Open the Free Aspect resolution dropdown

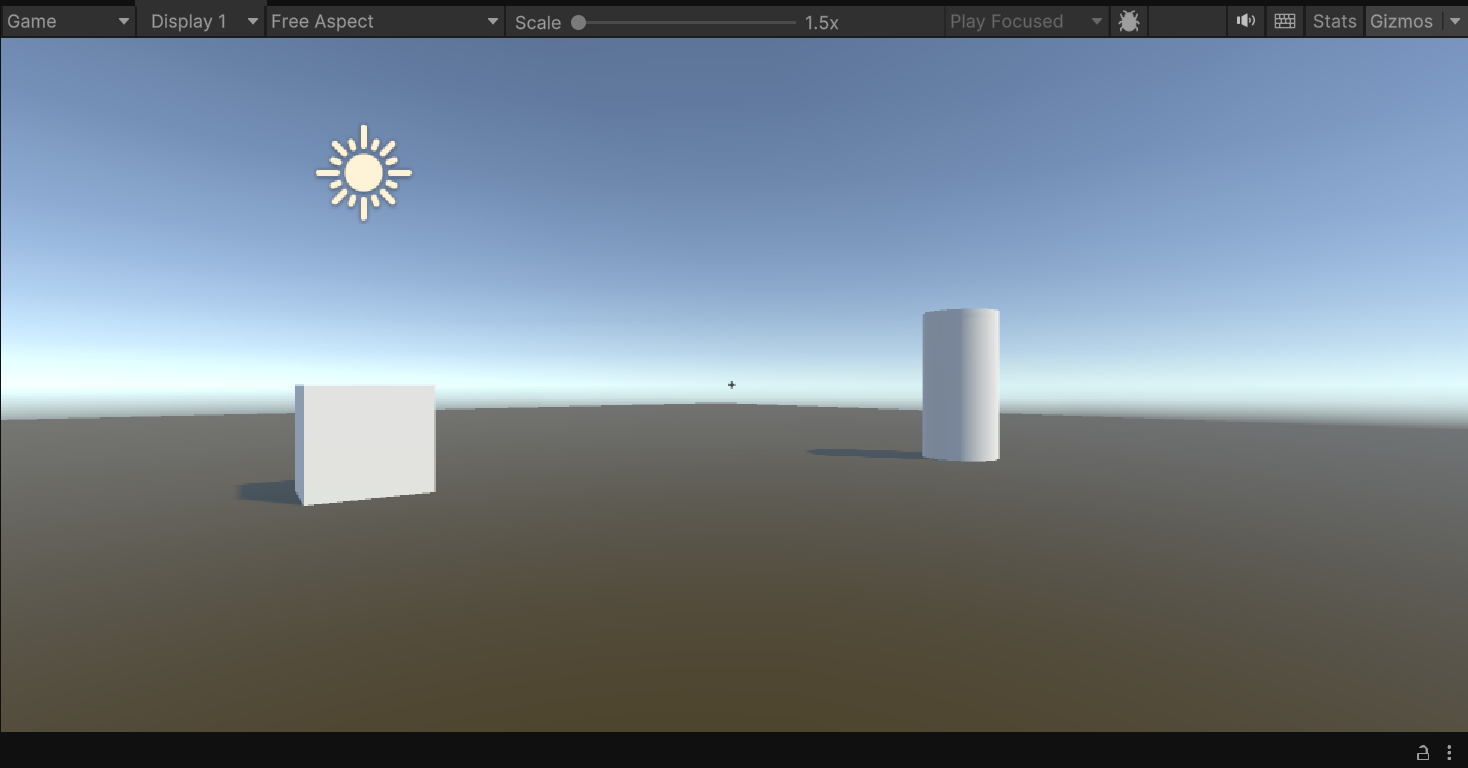[x=385, y=21]
